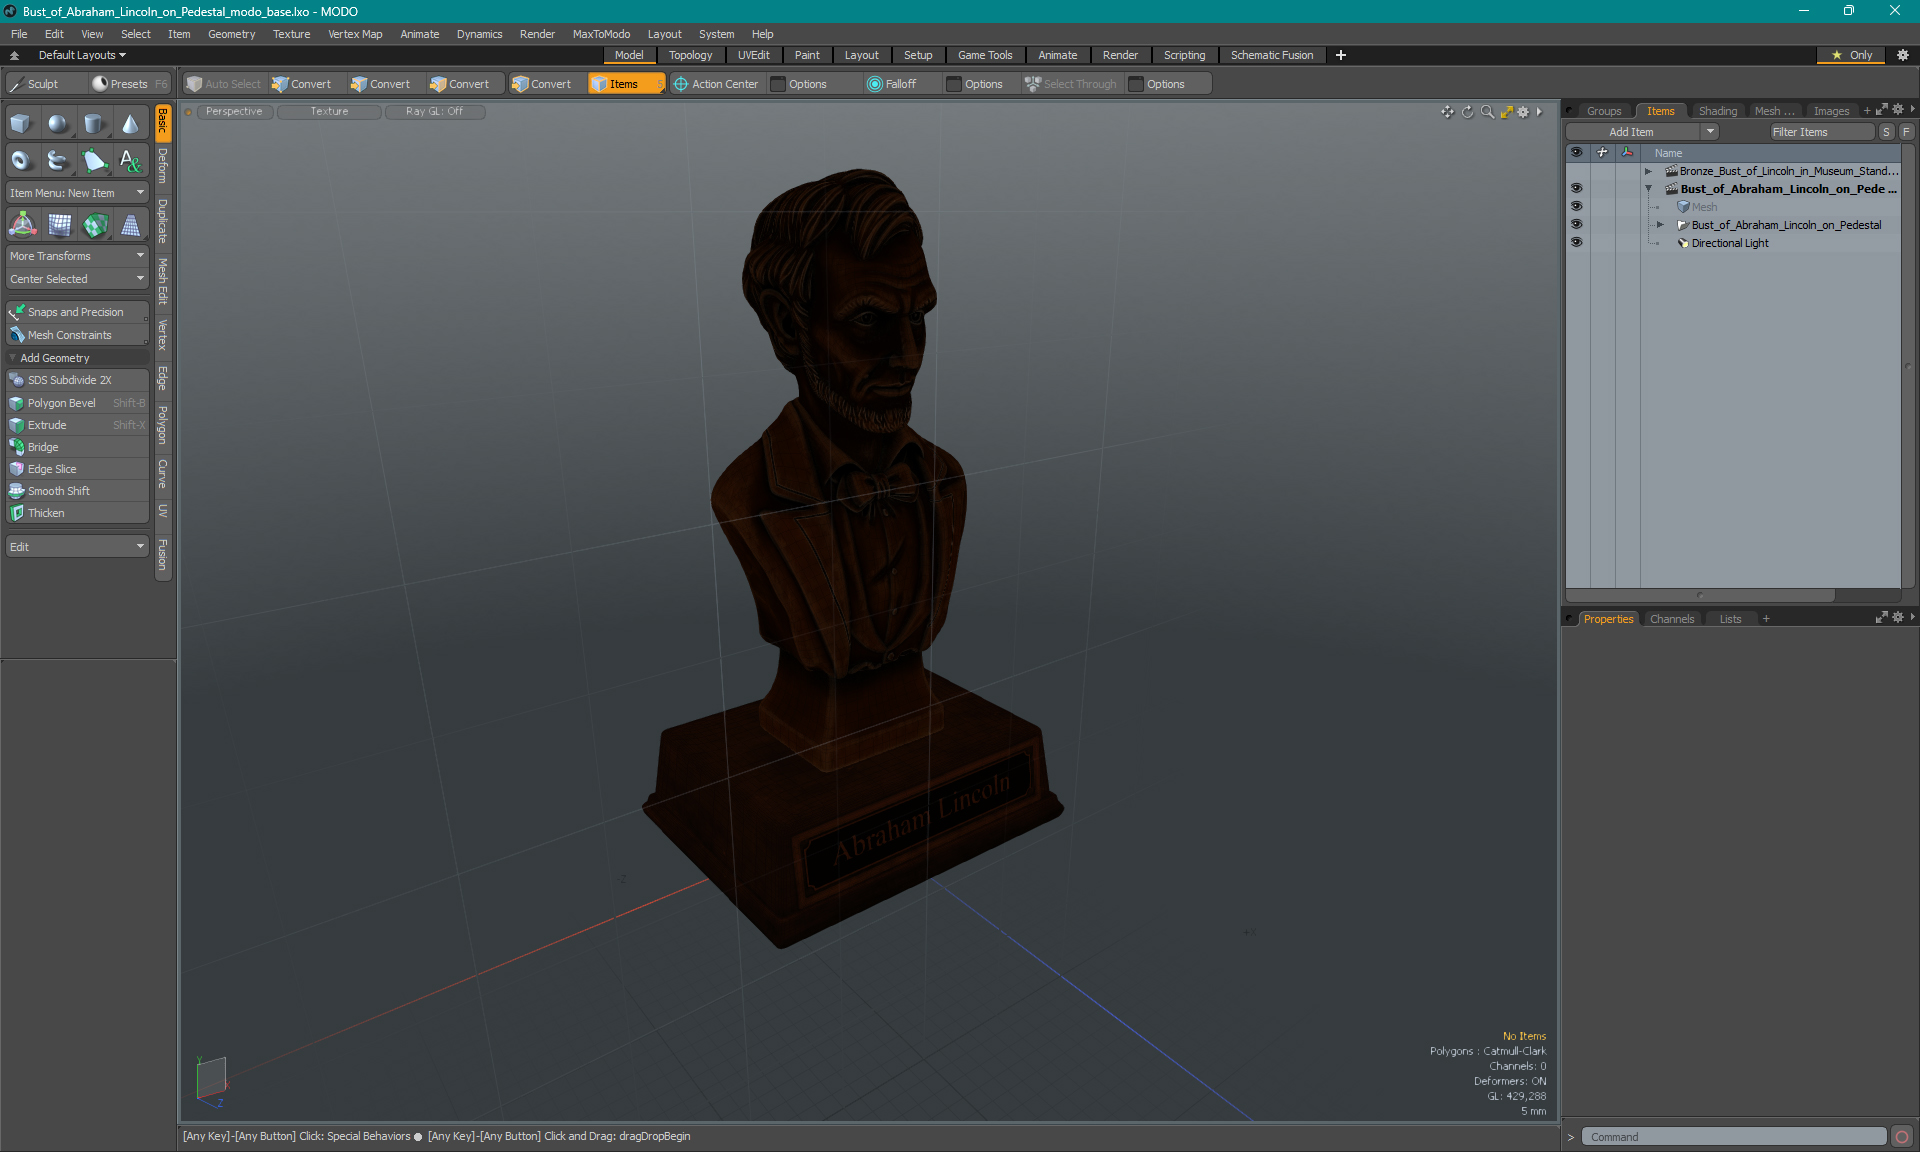This screenshot has width=1920, height=1152.
Task: Toggle visibility of Directional Light item
Action: [1576, 242]
